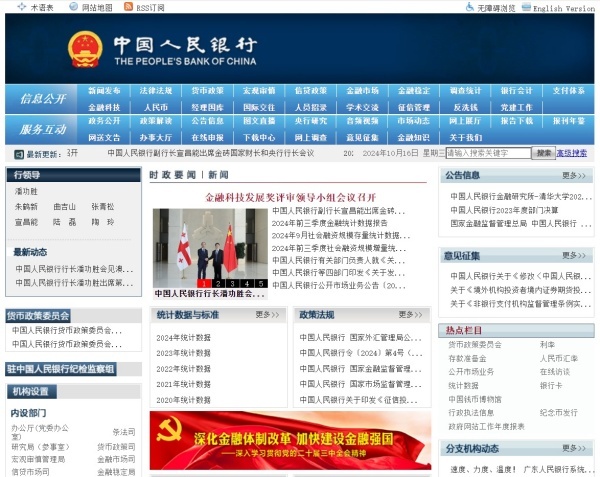
Task: Open 中国人民银行令〔2024〕第4号 policy item
Action: (x=361, y=353)
